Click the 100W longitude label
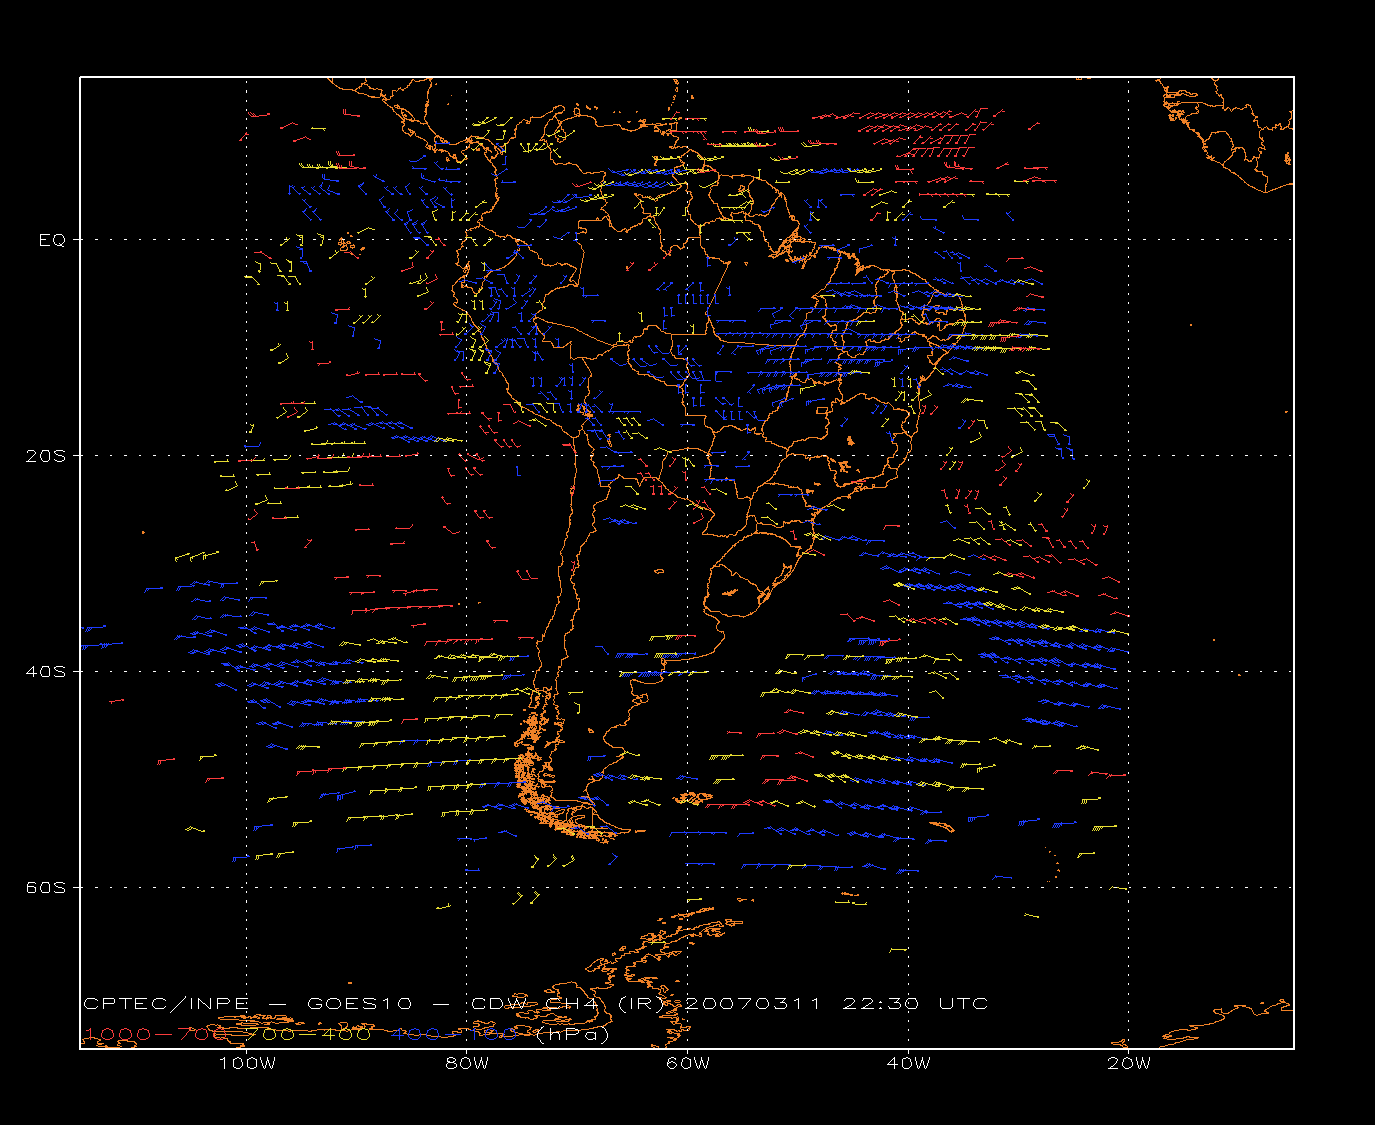 [247, 1064]
